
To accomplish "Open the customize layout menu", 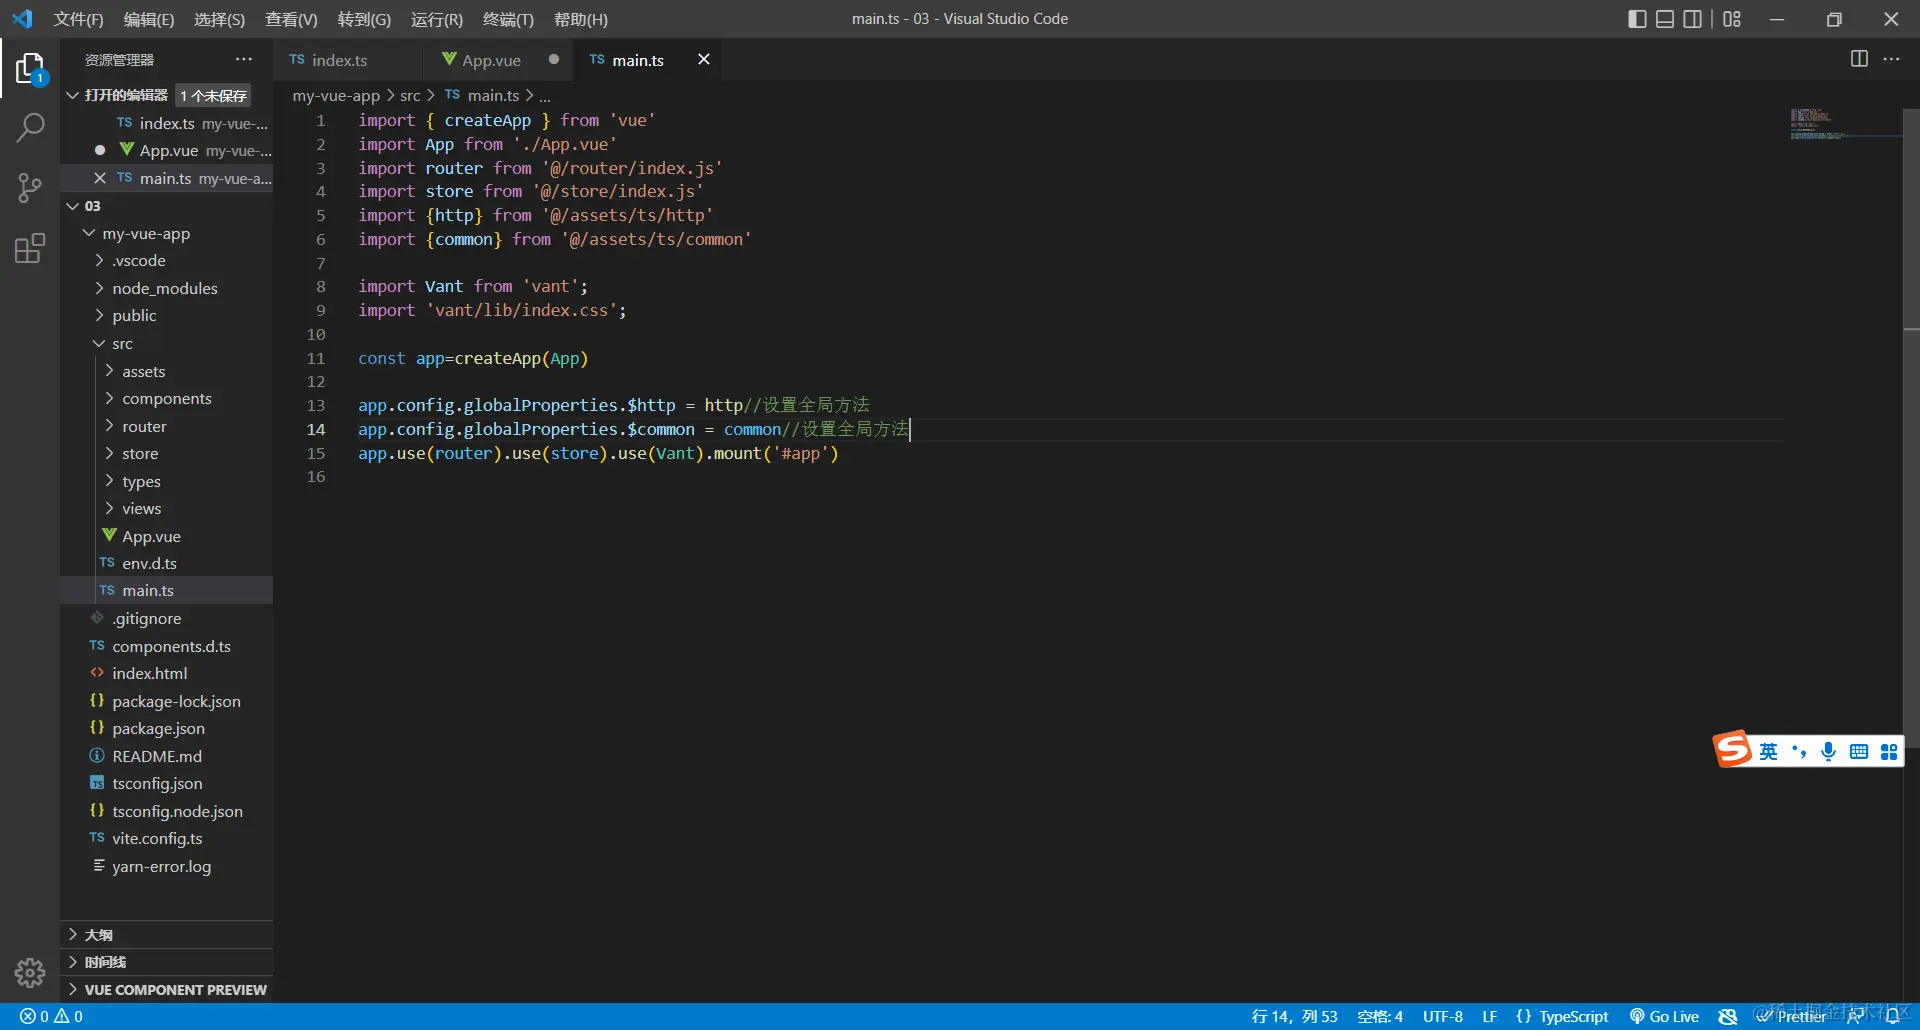I will click(x=1732, y=19).
